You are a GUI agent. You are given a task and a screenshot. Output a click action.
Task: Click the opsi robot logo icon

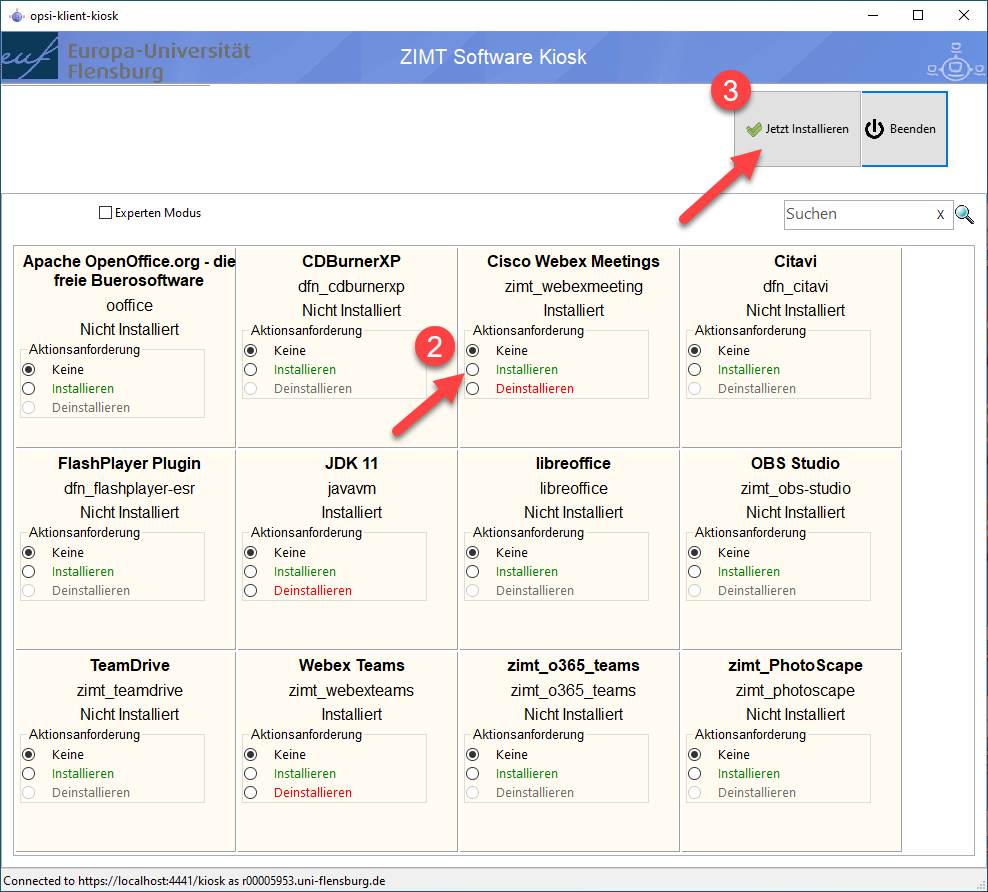tap(954, 61)
